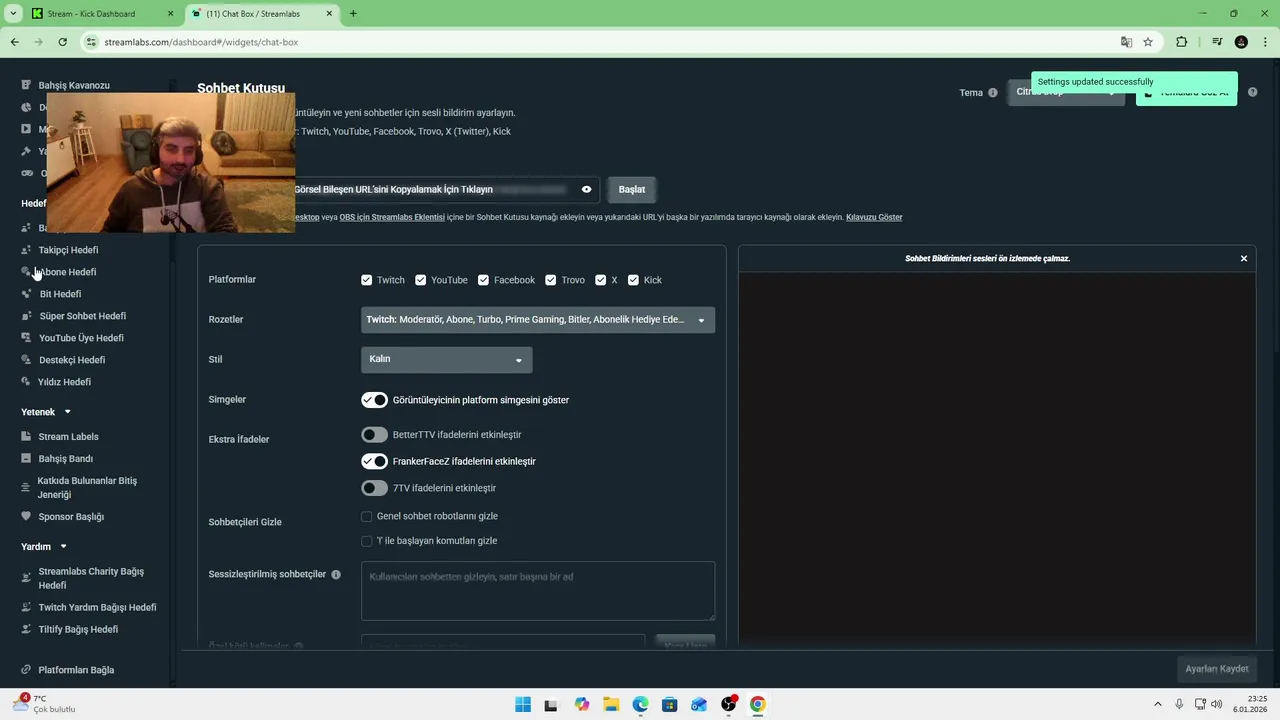Click the Başlat button
This screenshot has width=1280, height=720.
click(x=632, y=189)
